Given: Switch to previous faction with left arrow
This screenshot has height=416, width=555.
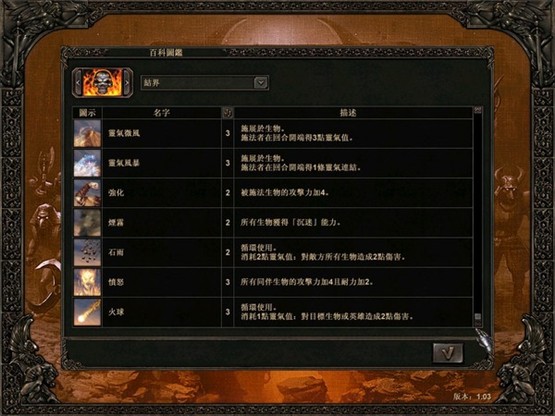Looking at the screenshot, I should (x=78, y=83).
